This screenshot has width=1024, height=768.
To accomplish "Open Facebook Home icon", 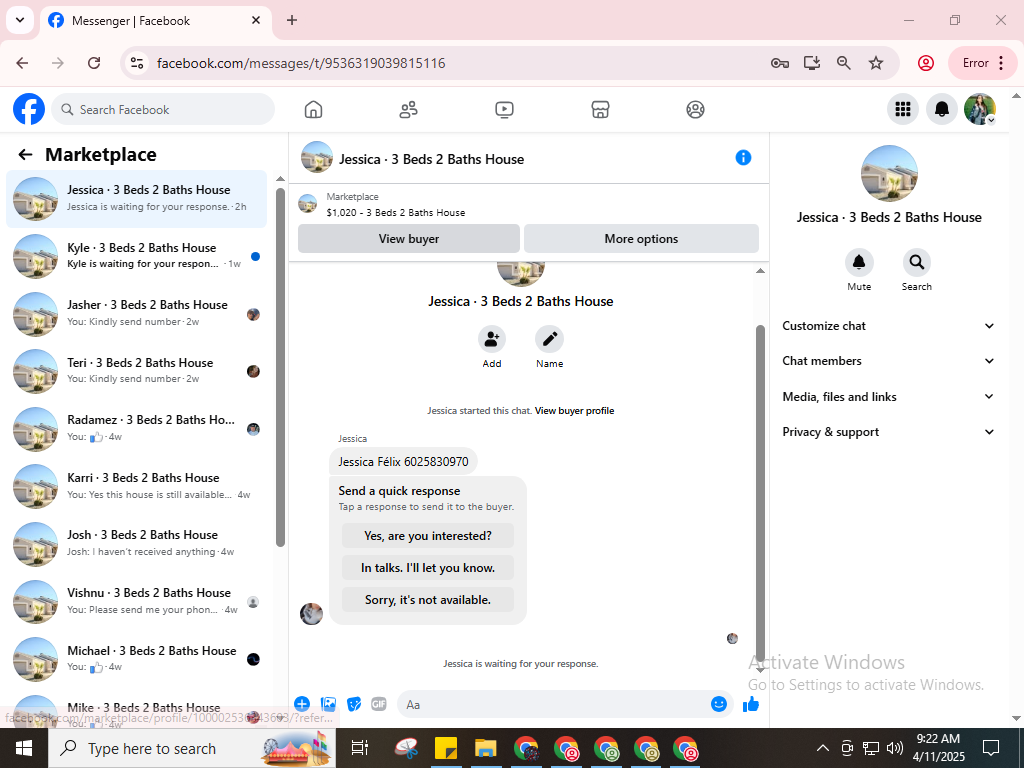I will pos(313,110).
